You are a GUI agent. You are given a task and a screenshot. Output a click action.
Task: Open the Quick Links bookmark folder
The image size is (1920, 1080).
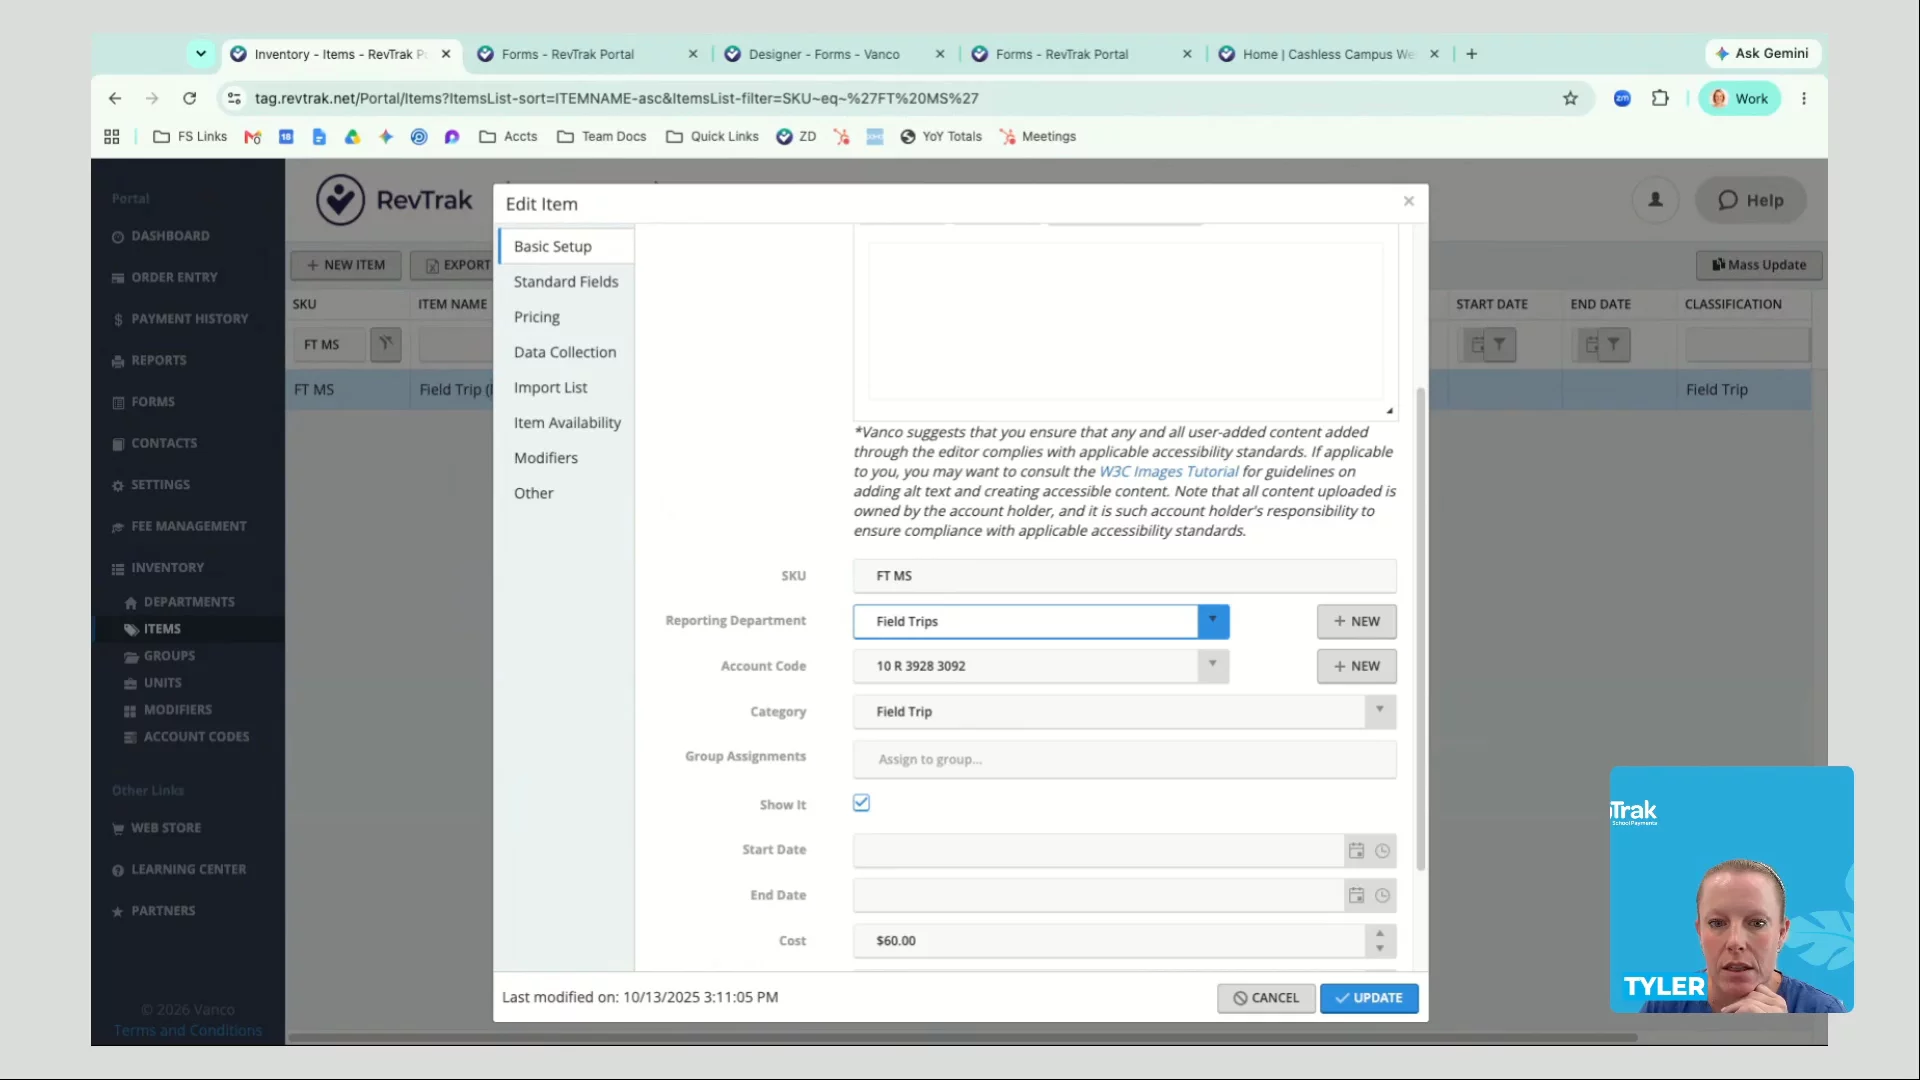click(712, 137)
